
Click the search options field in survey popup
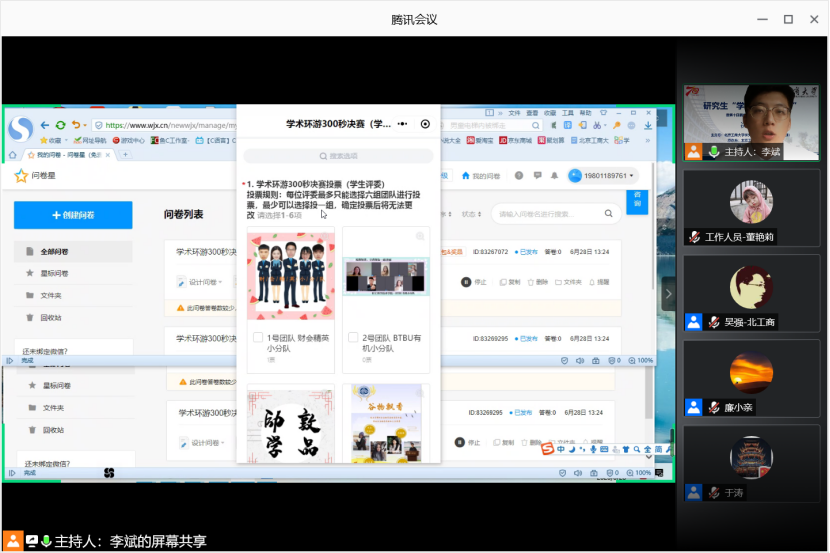coord(338,156)
